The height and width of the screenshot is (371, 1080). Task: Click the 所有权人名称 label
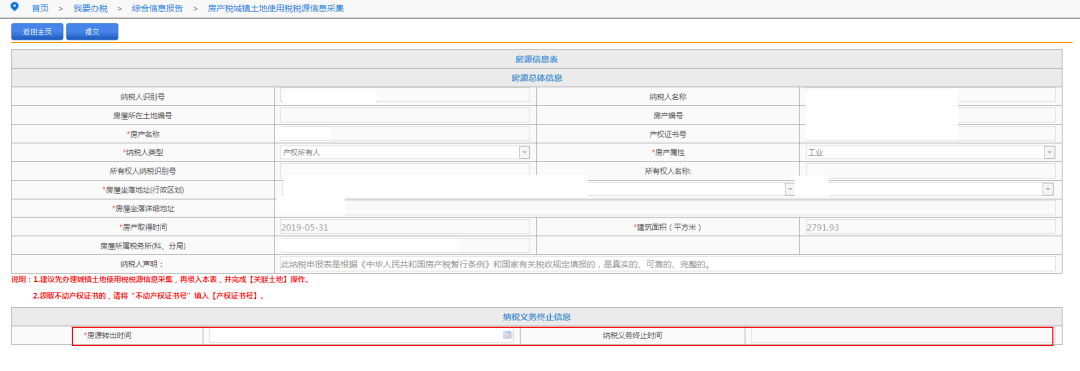pos(667,171)
